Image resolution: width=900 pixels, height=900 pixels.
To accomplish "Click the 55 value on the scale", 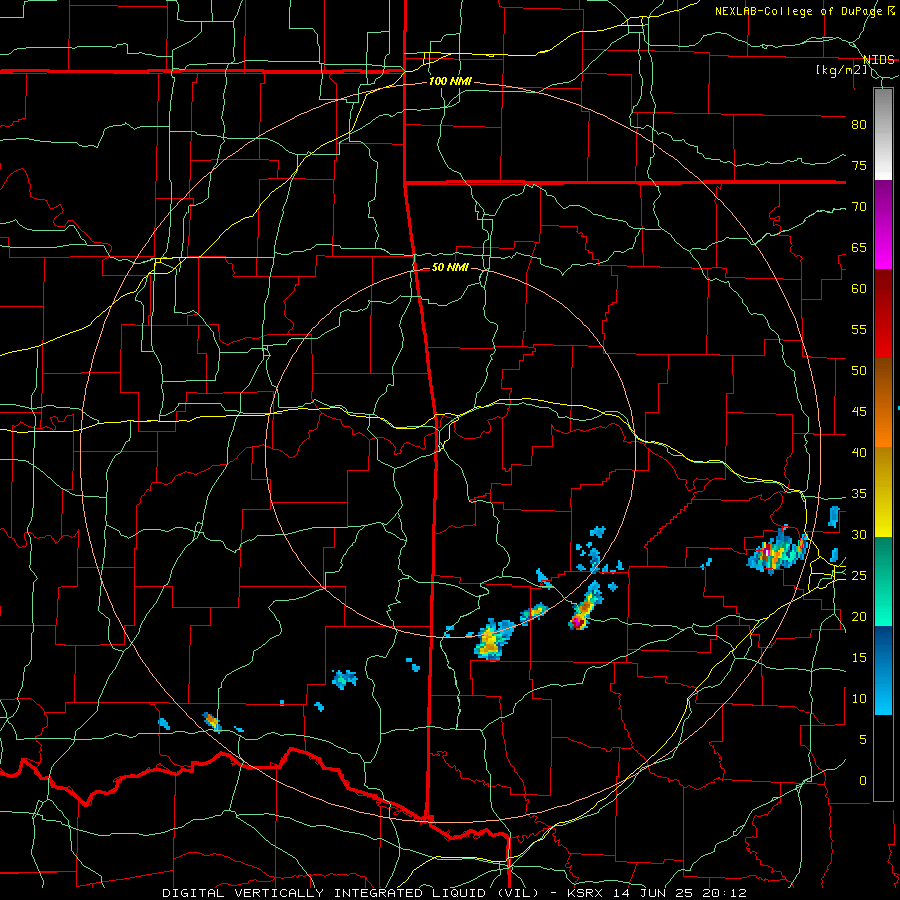I will pos(859,329).
